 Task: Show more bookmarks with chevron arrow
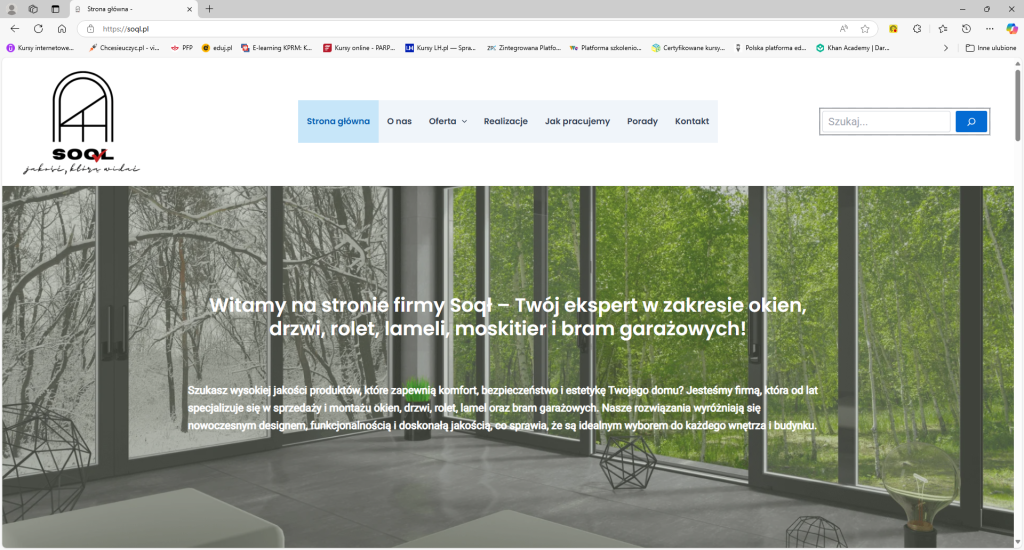tap(946, 47)
